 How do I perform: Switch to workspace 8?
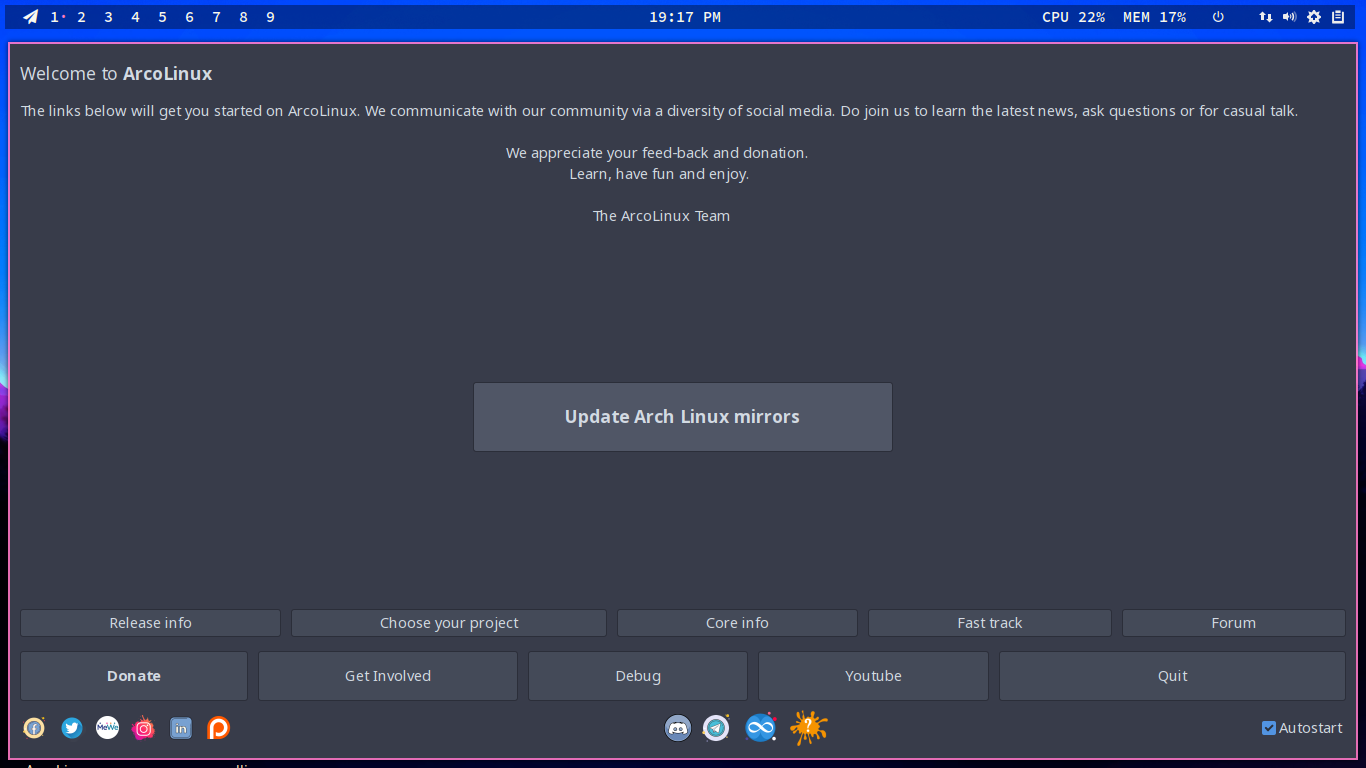click(244, 17)
